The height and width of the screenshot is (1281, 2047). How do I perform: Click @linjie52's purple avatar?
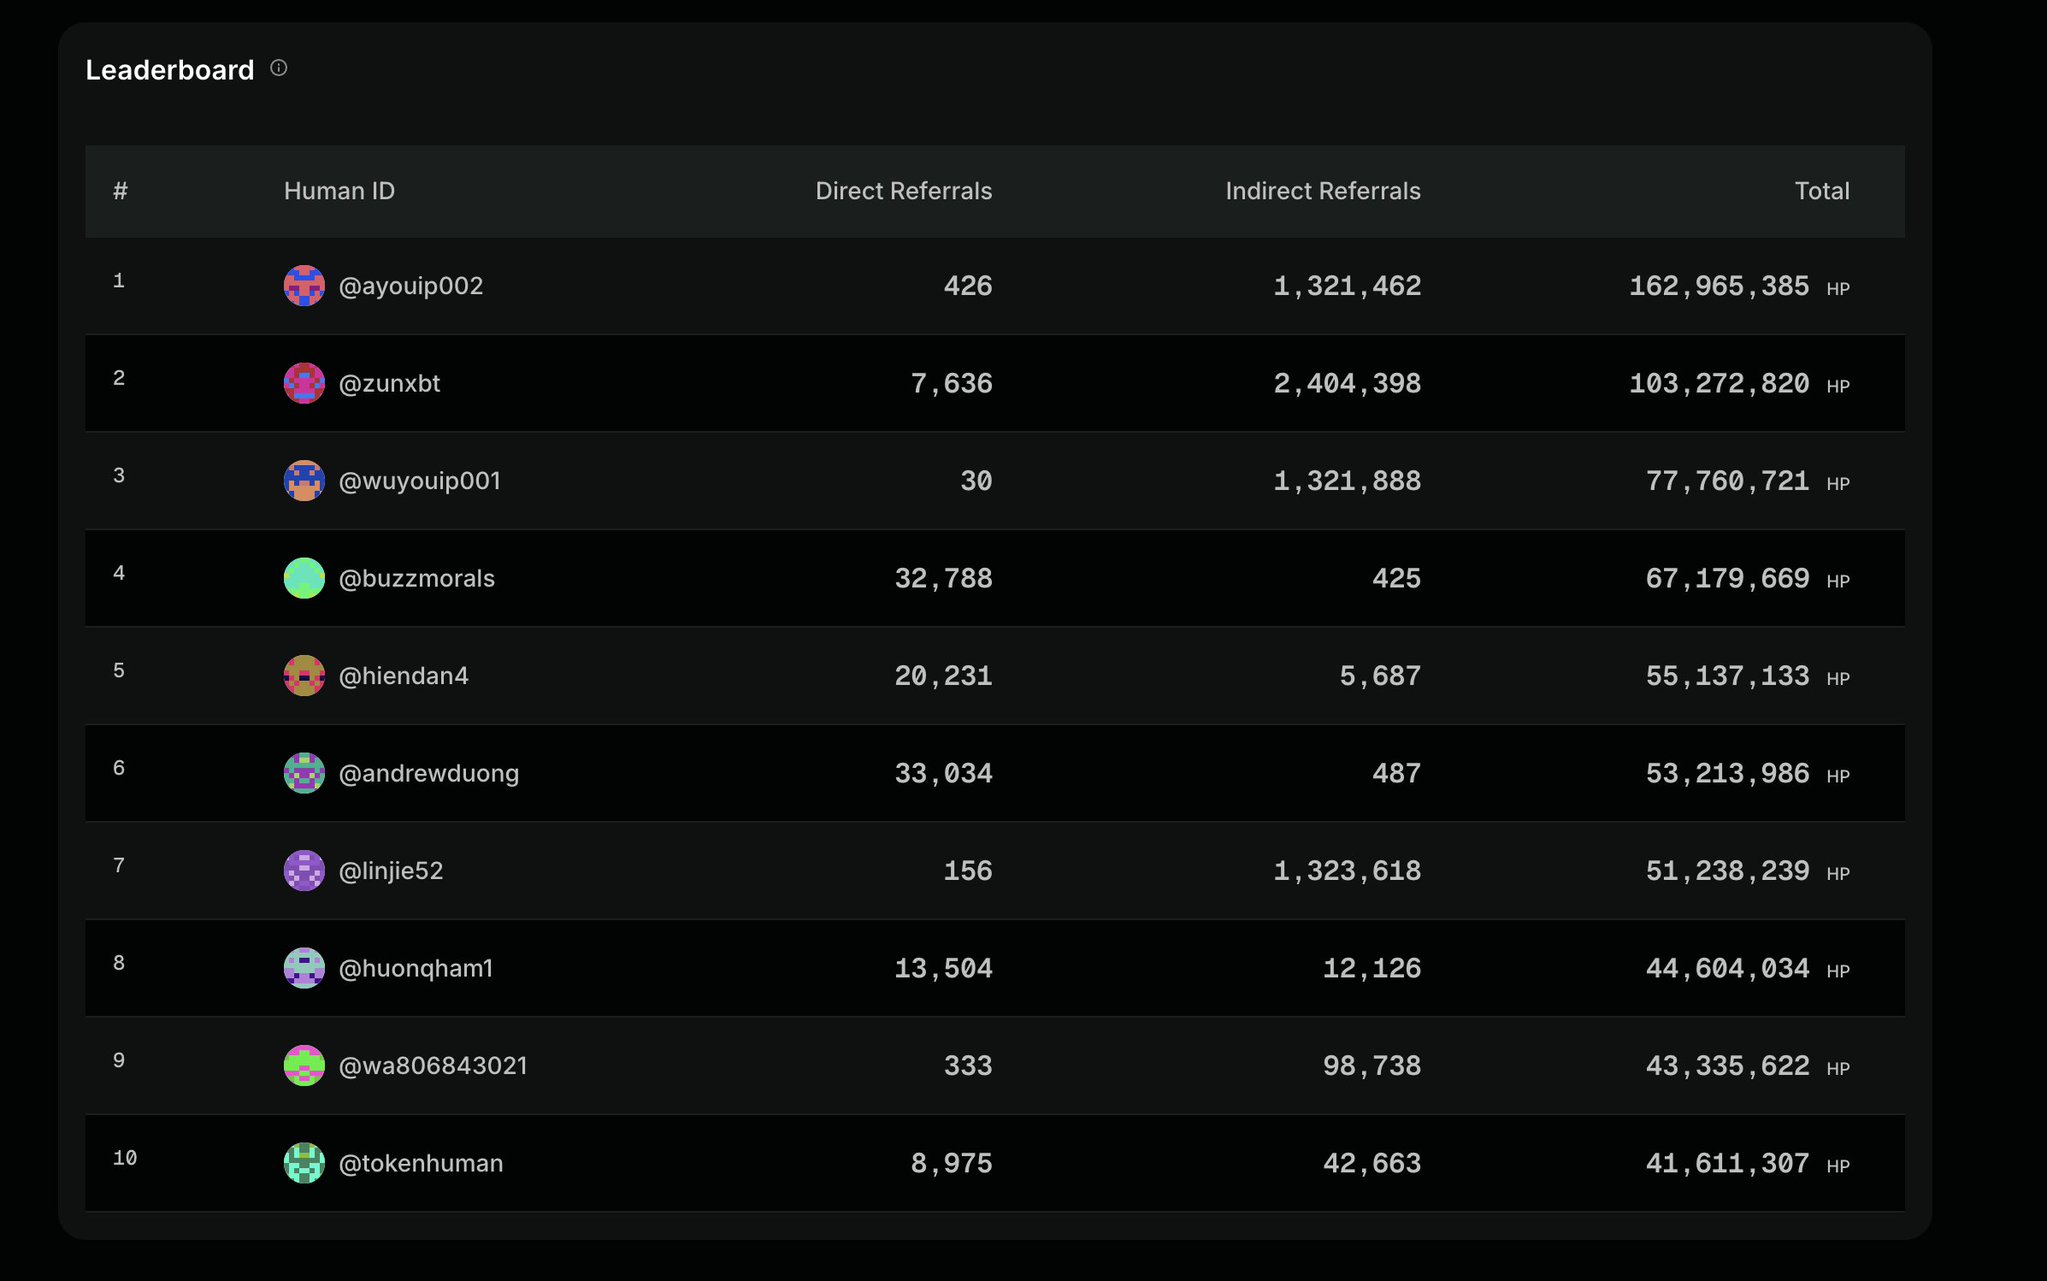point(304,871)
